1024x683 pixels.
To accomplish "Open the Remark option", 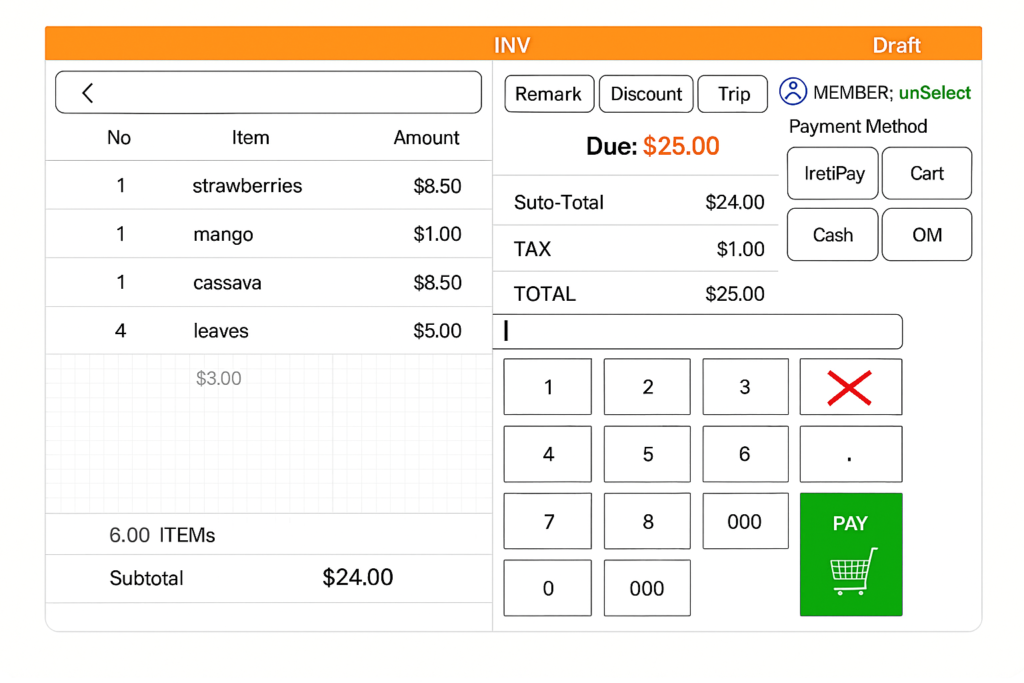I will pyautogui.click(x=549, y=94).
